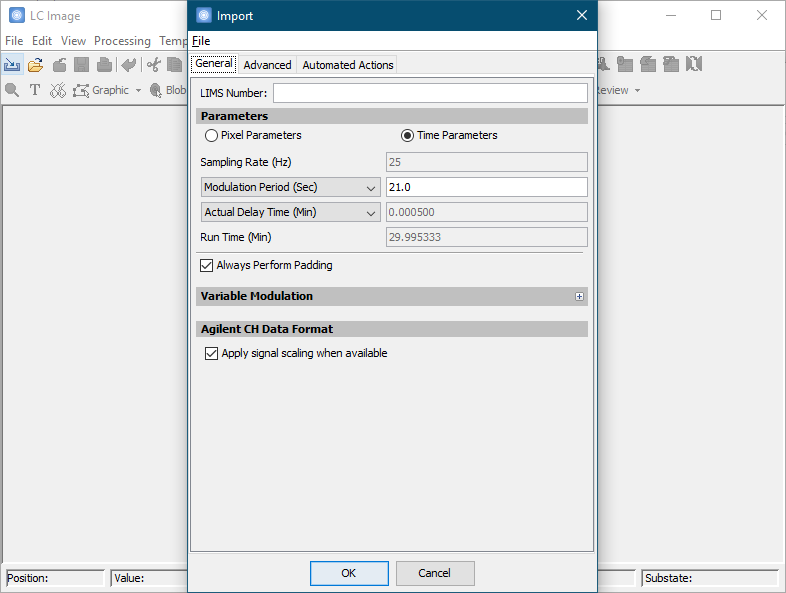Click the Import image toolbar icon
Screen dimensions: 786x593
coord(12,65)
